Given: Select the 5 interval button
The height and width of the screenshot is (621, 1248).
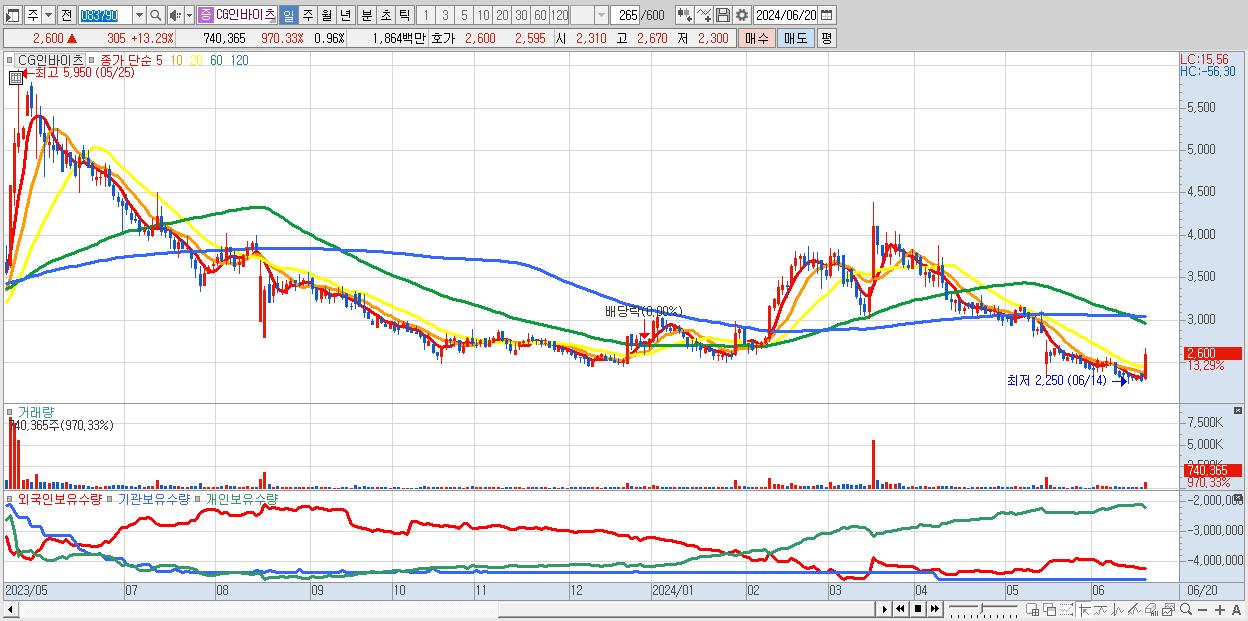Looking at the screenshot, I should coord(464,15).
